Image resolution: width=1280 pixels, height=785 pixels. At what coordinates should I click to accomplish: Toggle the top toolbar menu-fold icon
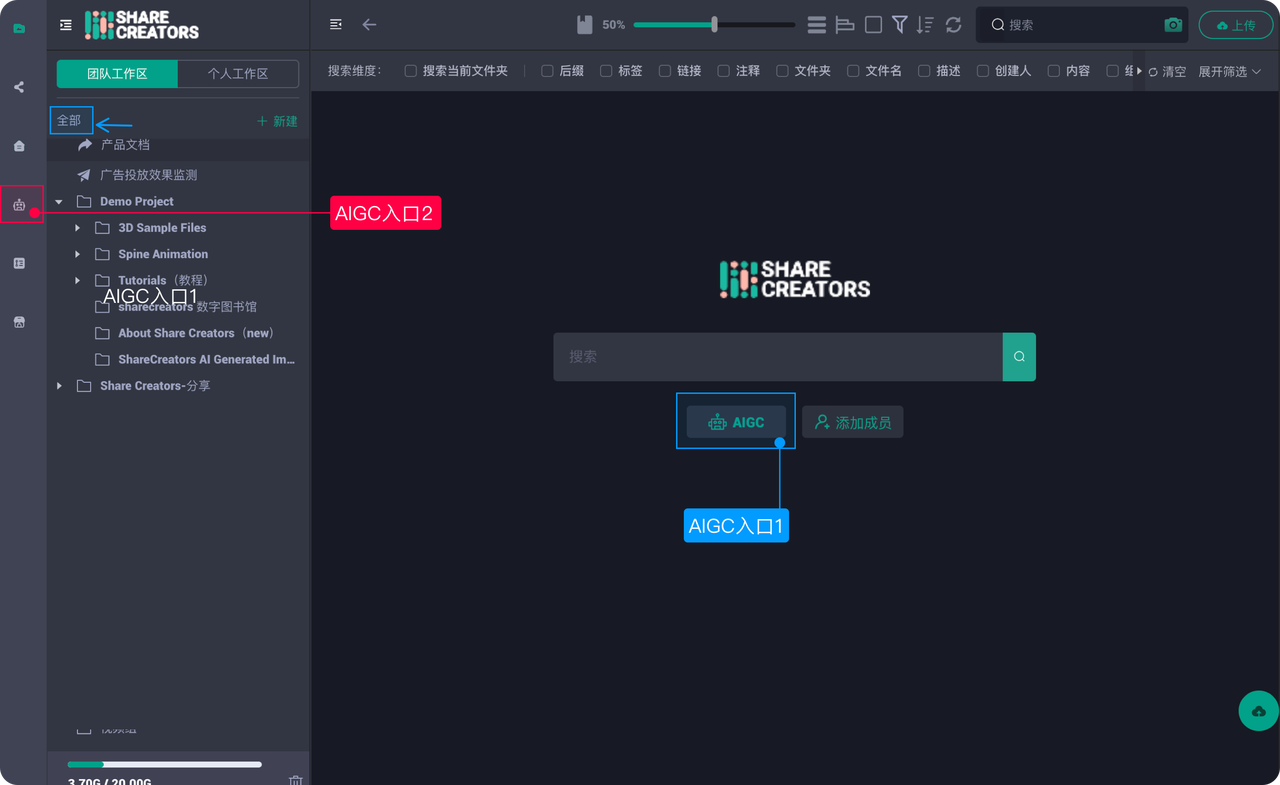pyautogui.click(x=336, y=24)
